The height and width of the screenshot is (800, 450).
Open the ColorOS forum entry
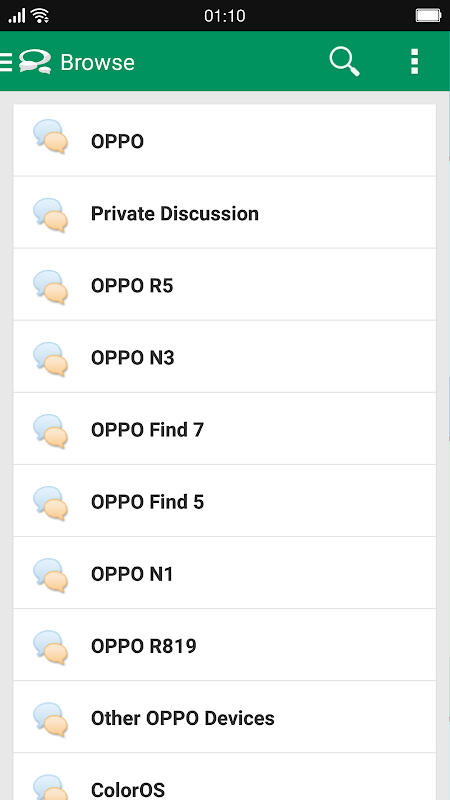224,777
